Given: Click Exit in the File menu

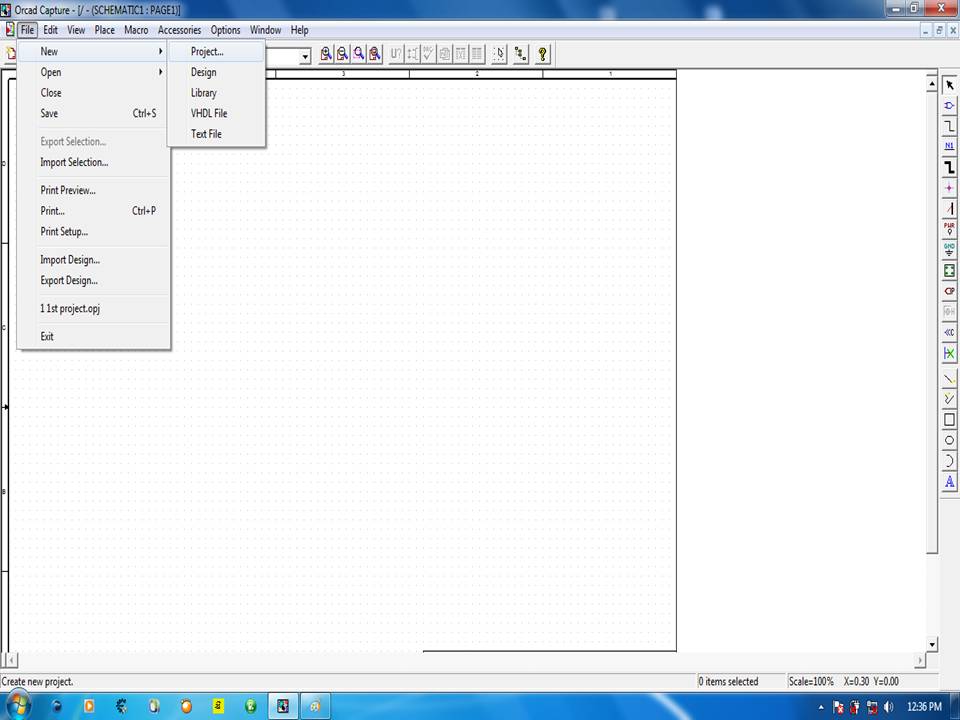Looking at the screenshot, I should (x=94, y=336).
